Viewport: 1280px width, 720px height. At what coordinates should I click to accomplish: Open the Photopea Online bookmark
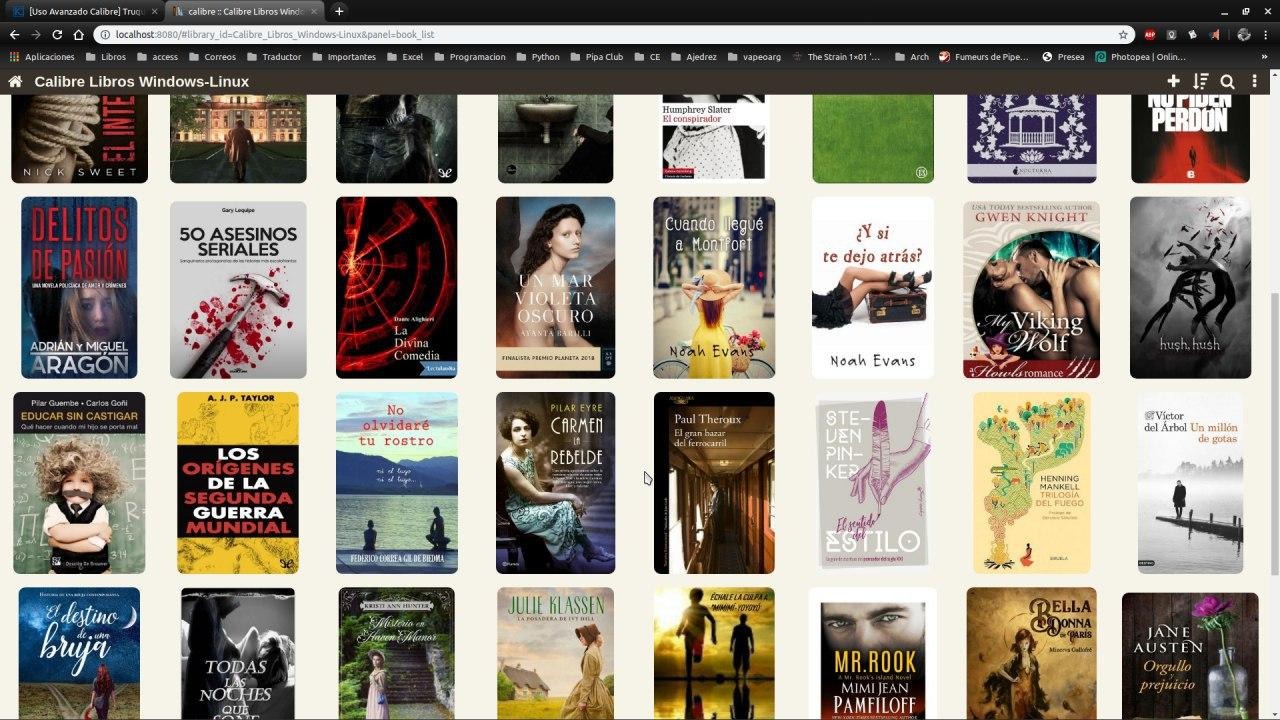[x=1141, y=57]
